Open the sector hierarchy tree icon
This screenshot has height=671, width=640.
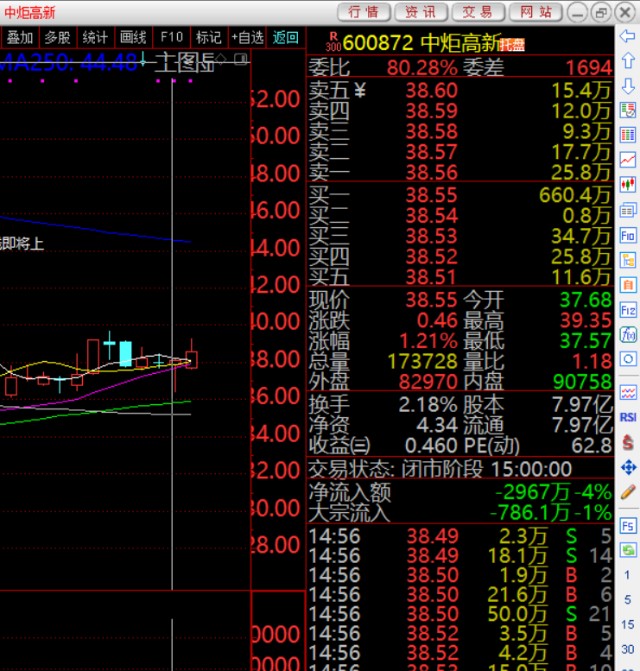point(628,260)
